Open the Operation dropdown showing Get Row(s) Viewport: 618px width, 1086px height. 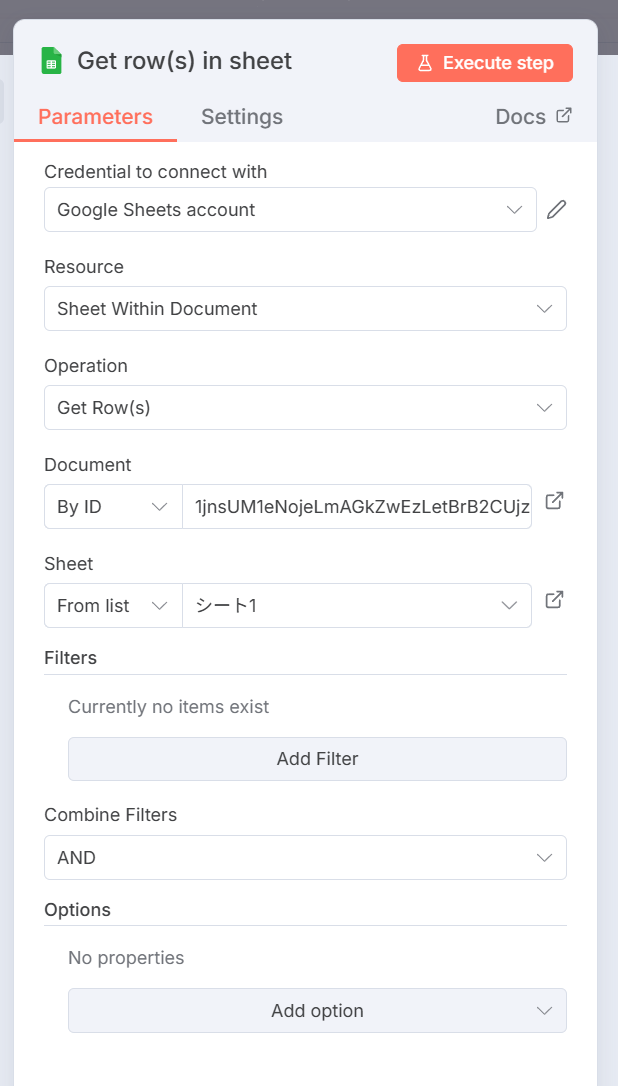click(305, 408)
